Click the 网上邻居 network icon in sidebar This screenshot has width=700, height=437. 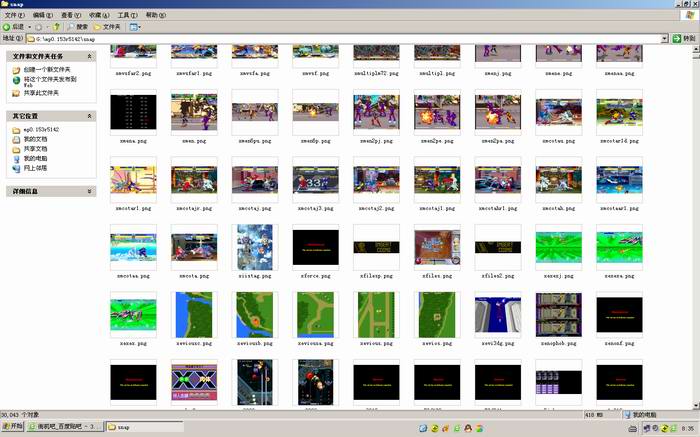[x=16, y=168]
